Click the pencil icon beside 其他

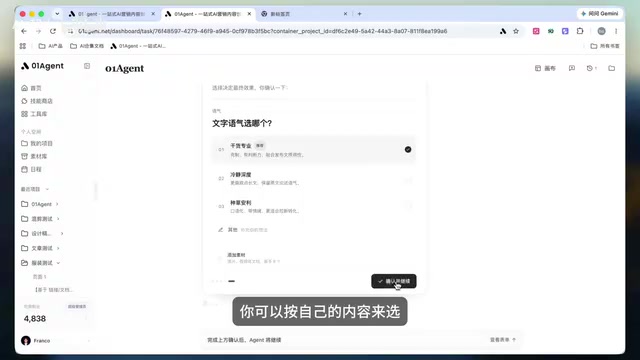coord(220,230)
